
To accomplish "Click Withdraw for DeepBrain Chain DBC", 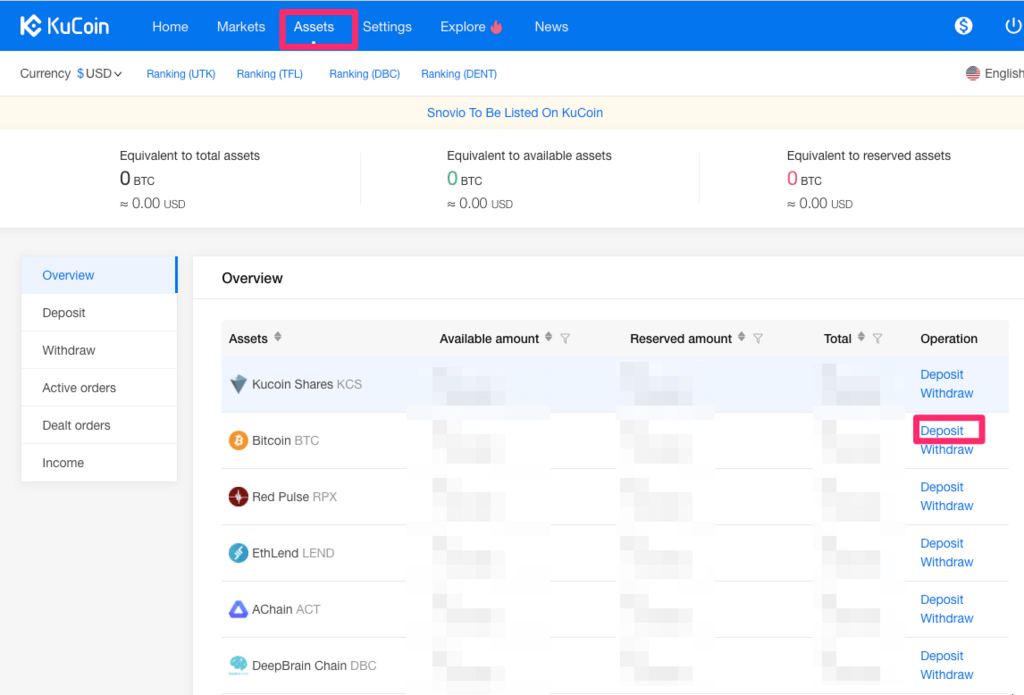I will coord(947,674).
